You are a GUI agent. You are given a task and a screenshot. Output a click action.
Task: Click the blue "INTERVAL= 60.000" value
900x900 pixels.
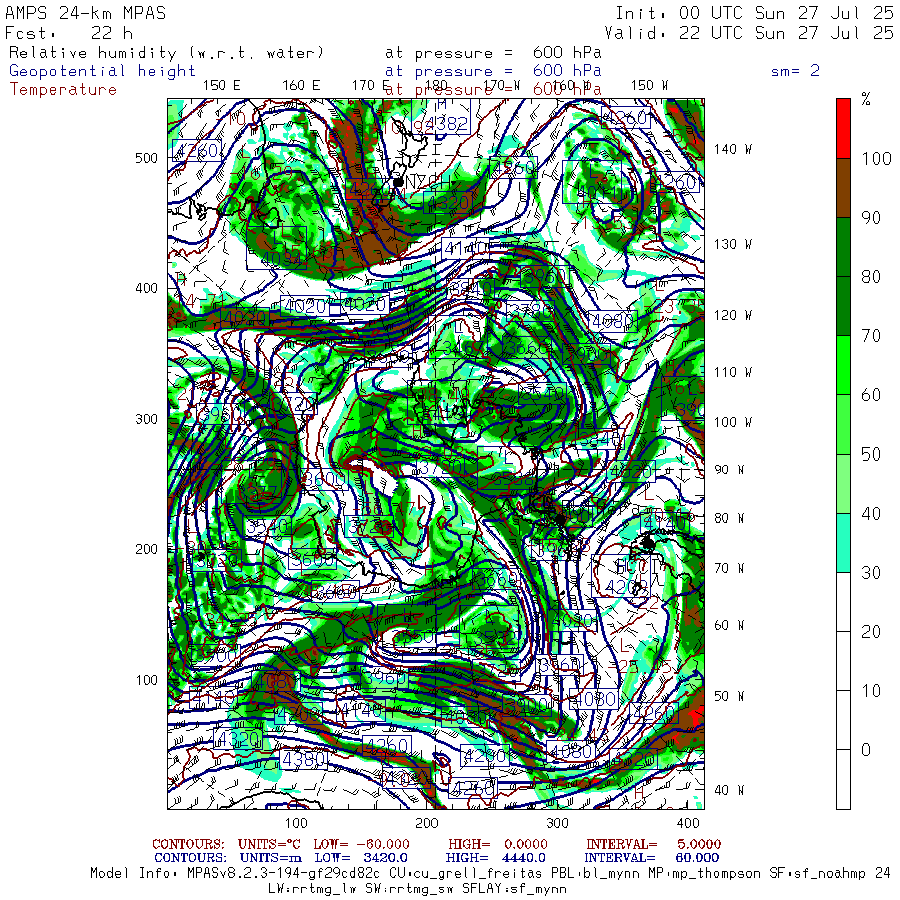pos(651,858)
